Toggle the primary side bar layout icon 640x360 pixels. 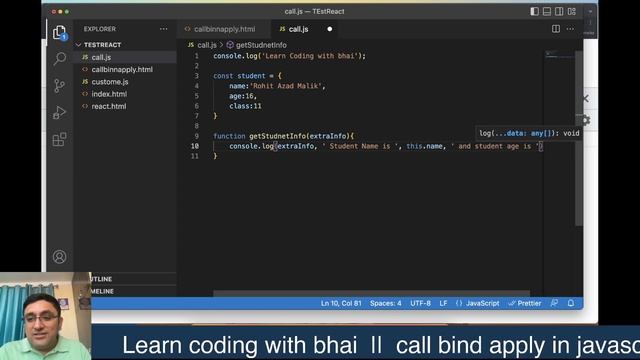(x=534, y=11)
